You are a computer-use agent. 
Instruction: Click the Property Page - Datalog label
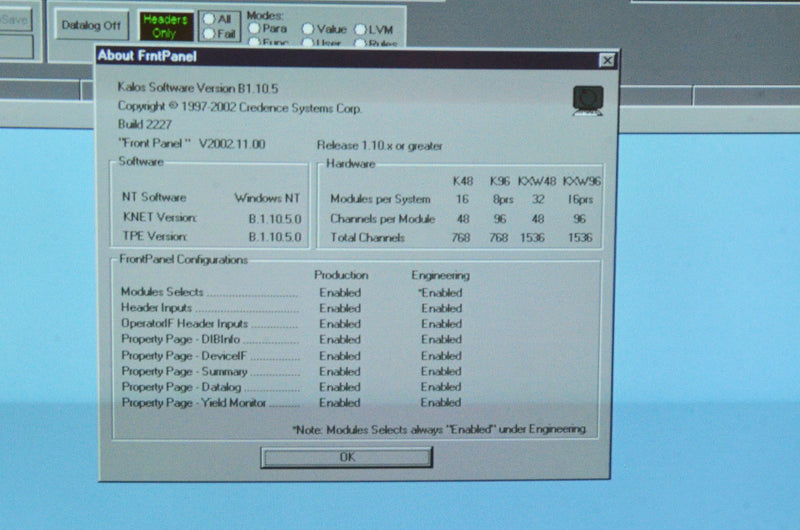pyautogui.click(x=181, y=387)
